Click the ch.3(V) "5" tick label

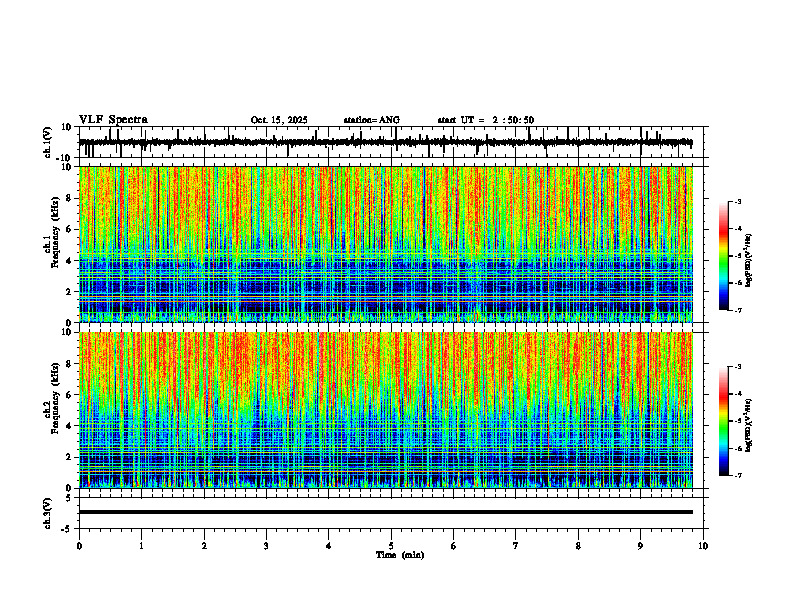tap(69, 497)
